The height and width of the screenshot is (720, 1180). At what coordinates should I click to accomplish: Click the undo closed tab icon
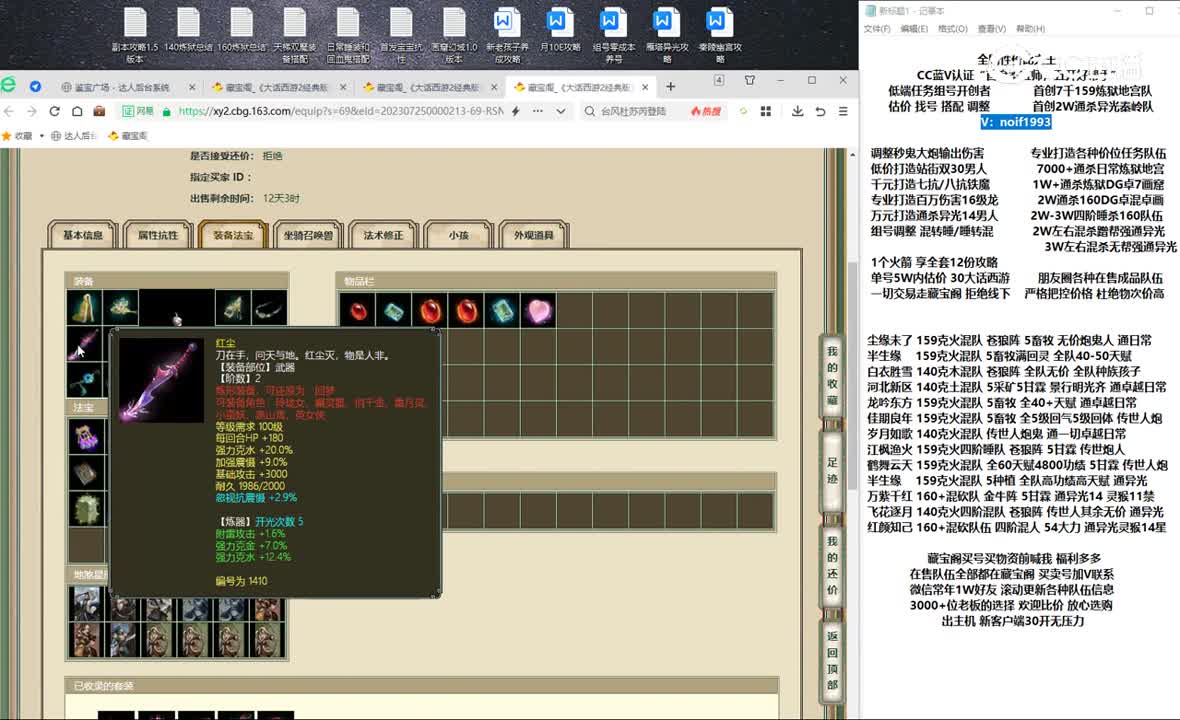820,111
